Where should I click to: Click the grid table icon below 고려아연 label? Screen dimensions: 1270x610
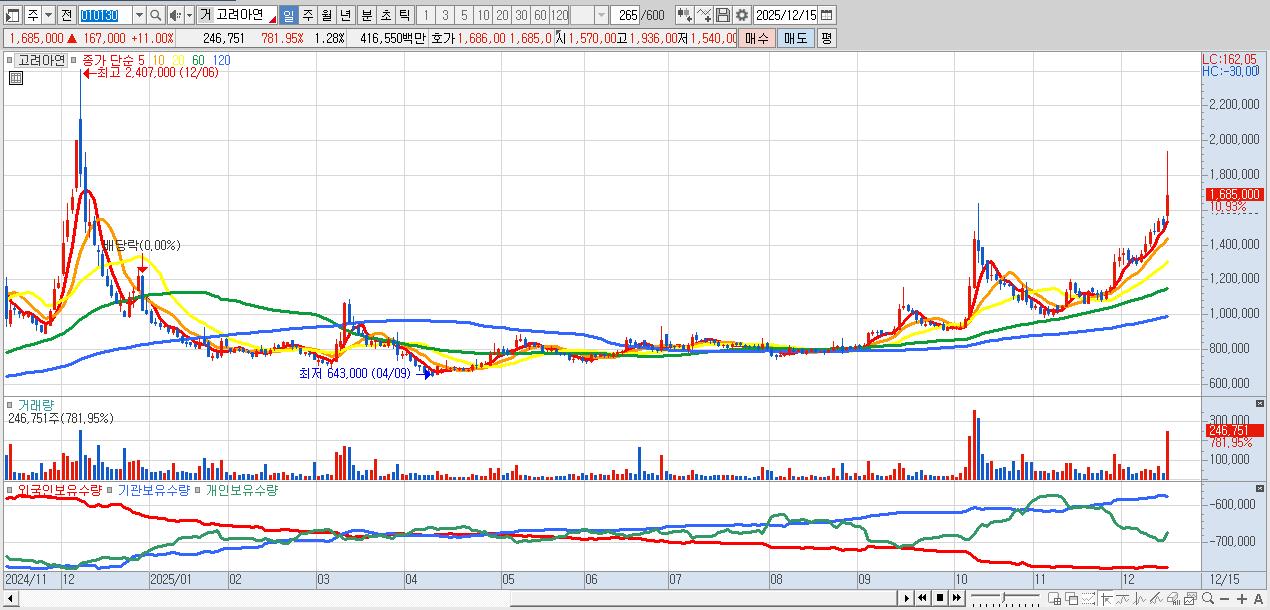(16, 78)
